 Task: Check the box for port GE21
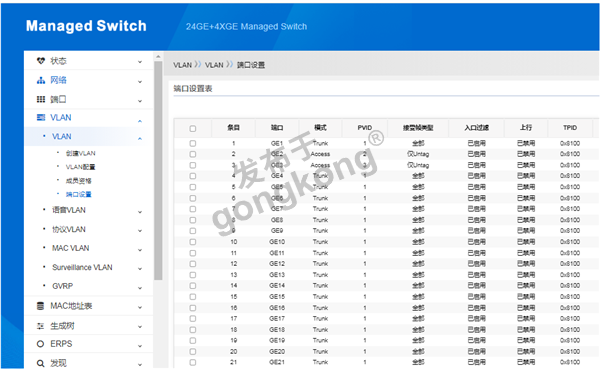coord(192,362)
